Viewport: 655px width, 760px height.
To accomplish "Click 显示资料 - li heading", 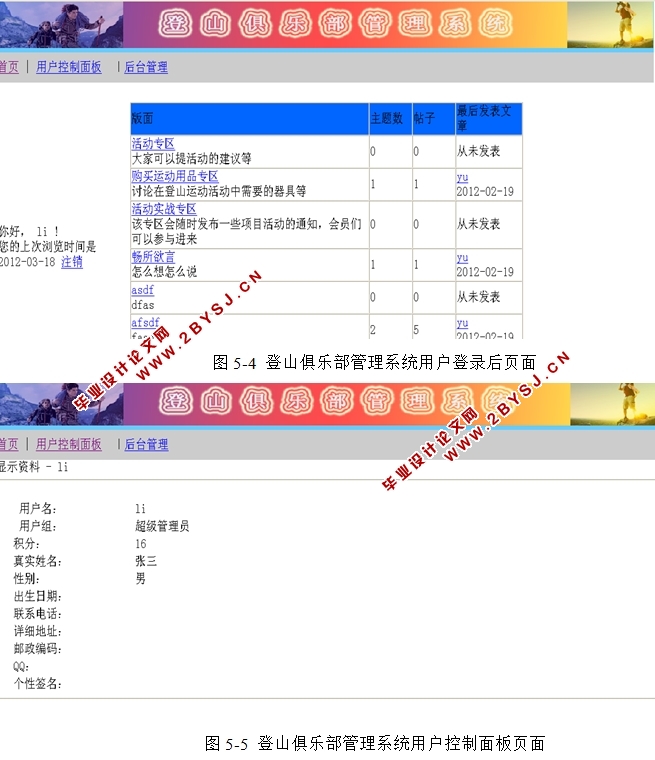I will (x=34, y=467).
